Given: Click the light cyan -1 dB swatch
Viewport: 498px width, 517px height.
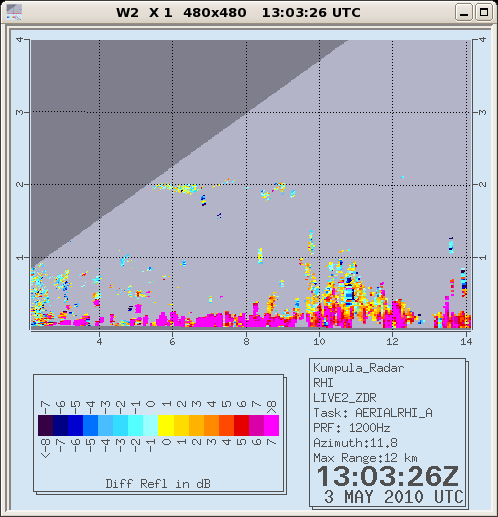Looking at the screenshot, I should click(151, 425).
